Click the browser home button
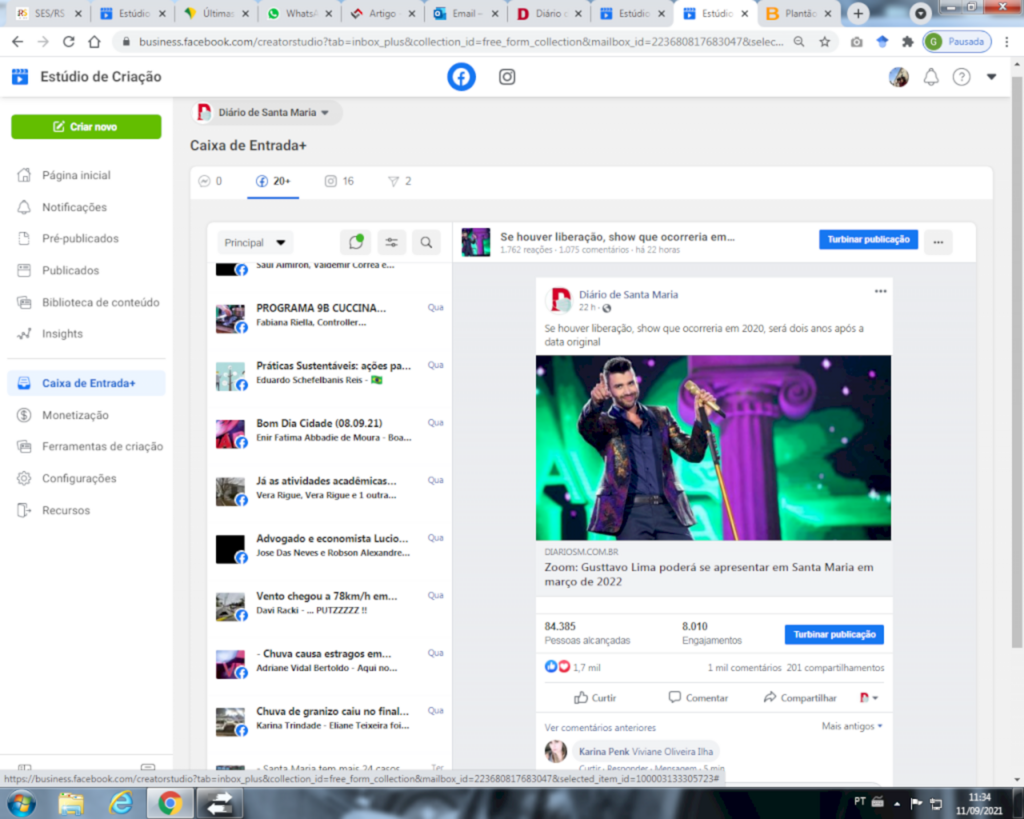Viewport: 1024px width, 819px height. point(95,42)
